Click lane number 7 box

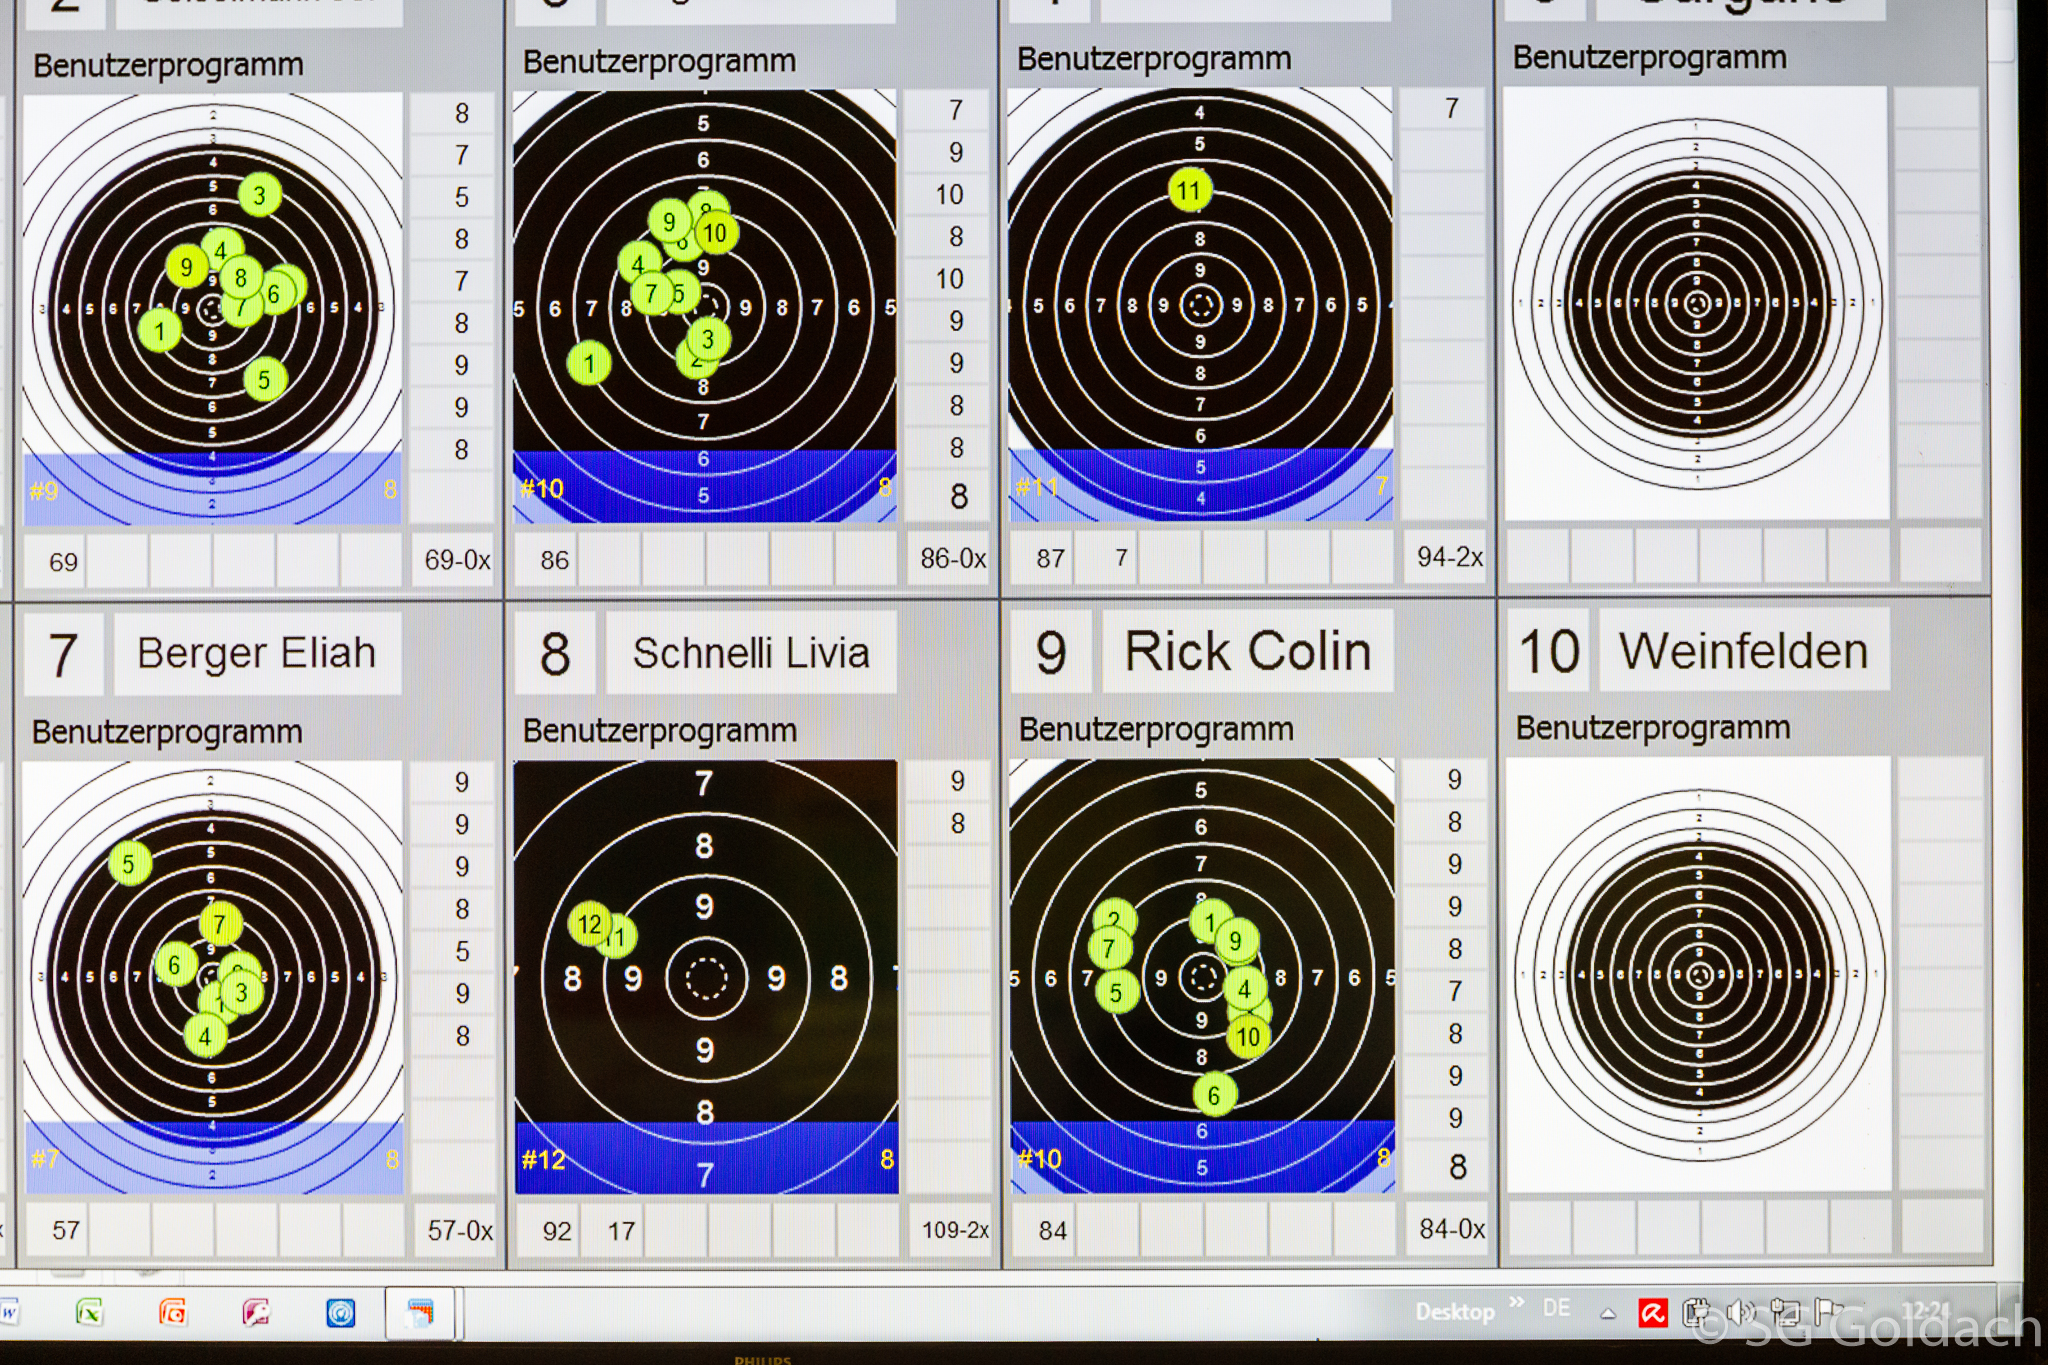pyautogui.click(x=63, y=655)
